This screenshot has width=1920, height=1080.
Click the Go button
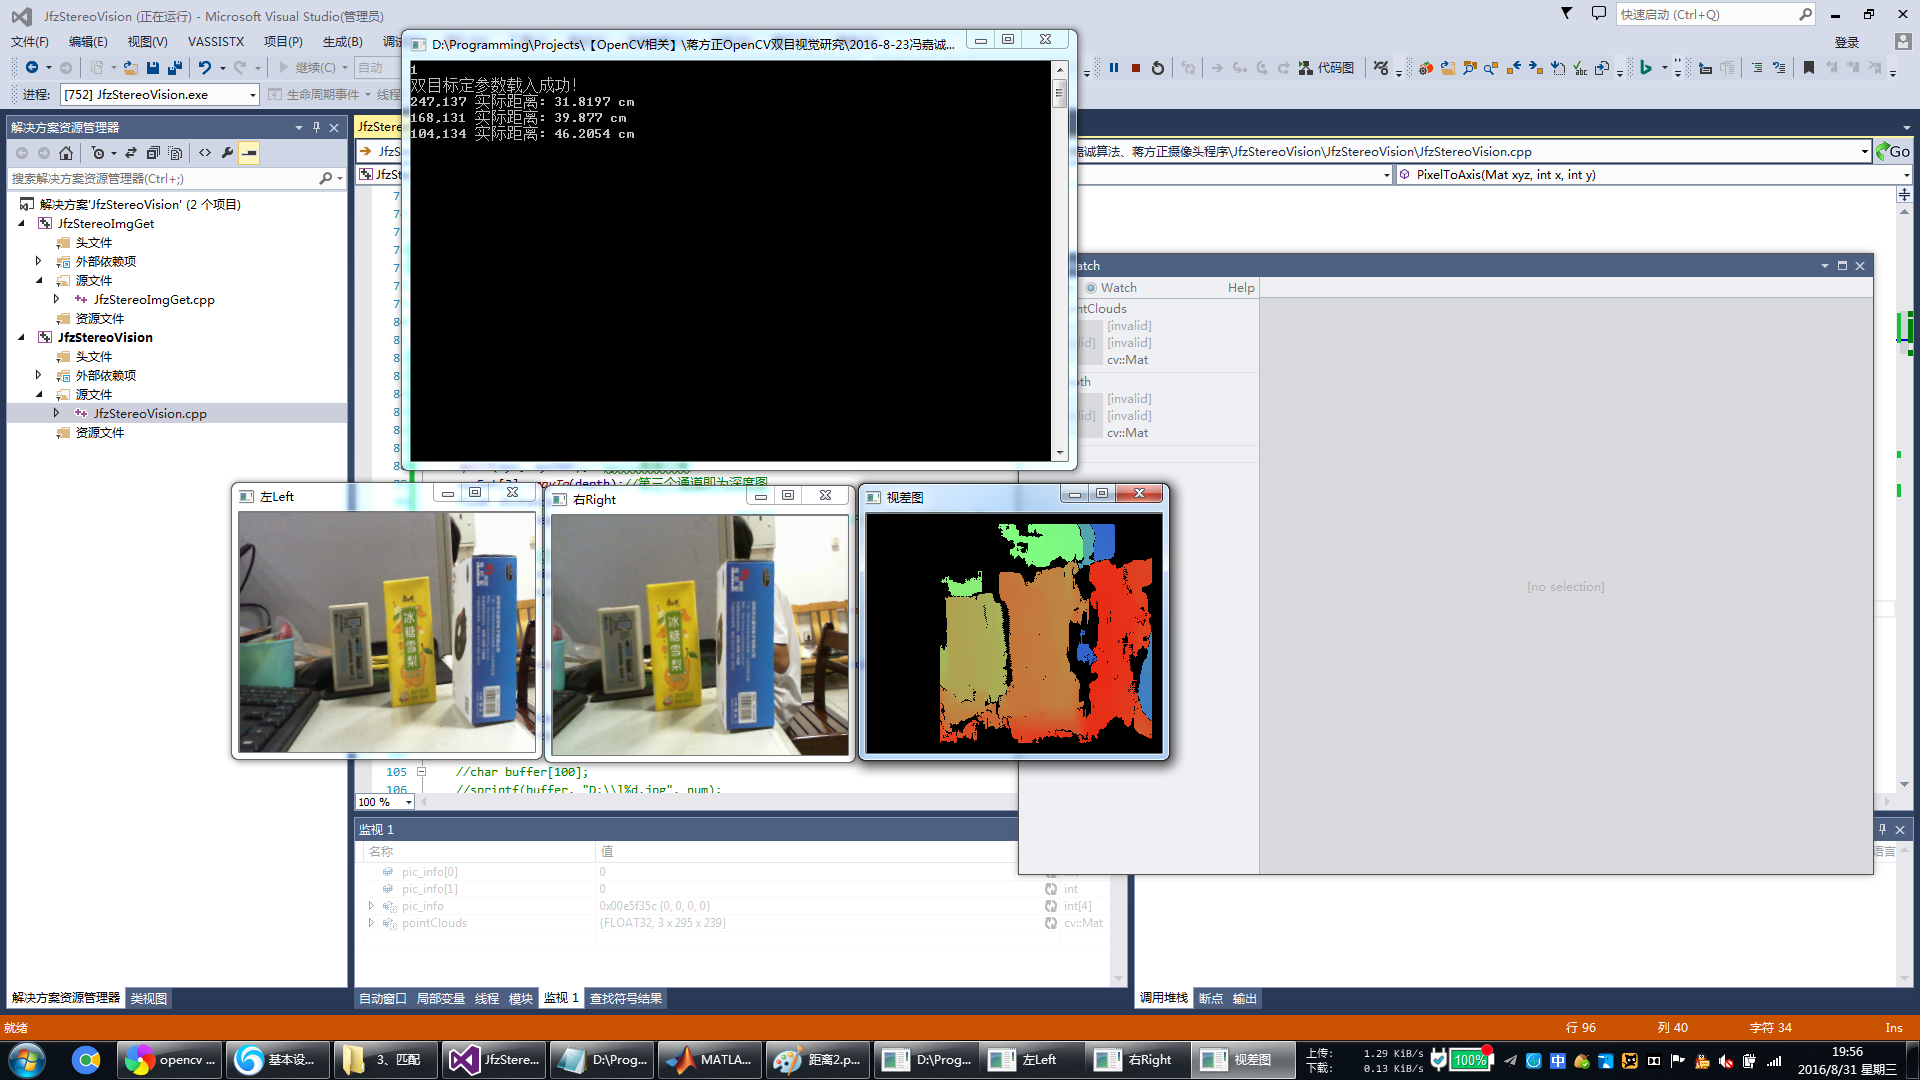pyautogui.click(x=1892, y=151)
